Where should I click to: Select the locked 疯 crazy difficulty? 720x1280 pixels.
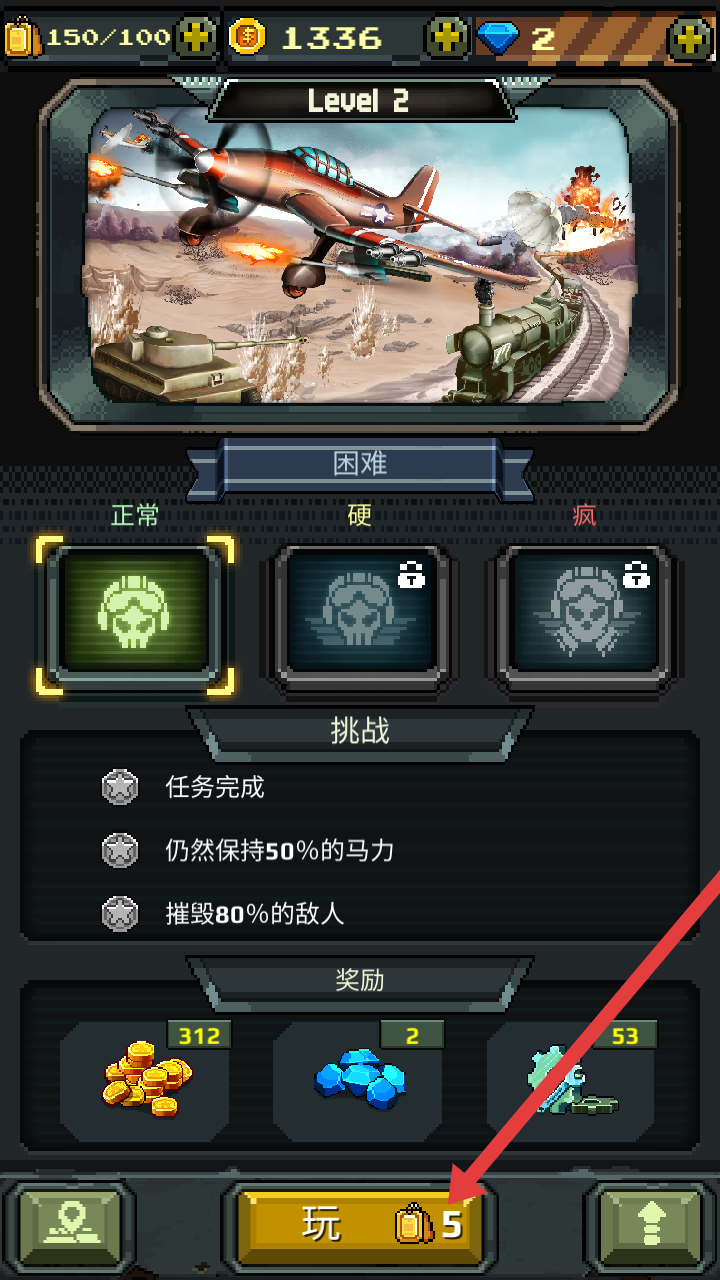click(x=583, y=612)
